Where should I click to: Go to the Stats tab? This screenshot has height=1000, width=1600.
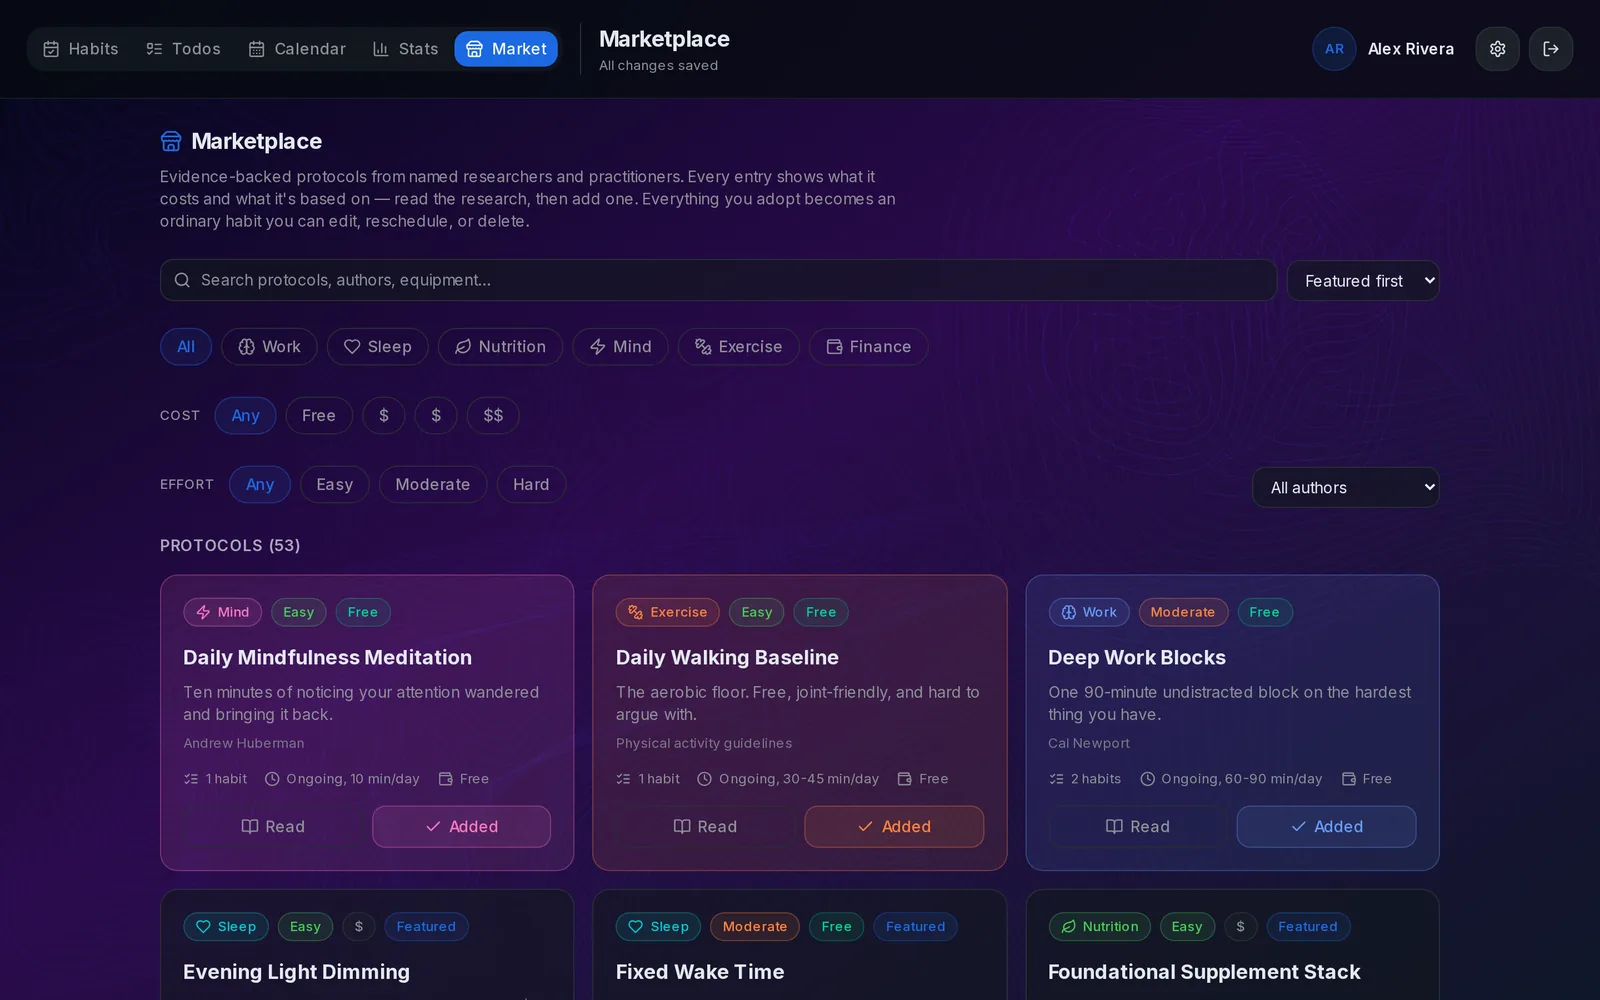405,49
